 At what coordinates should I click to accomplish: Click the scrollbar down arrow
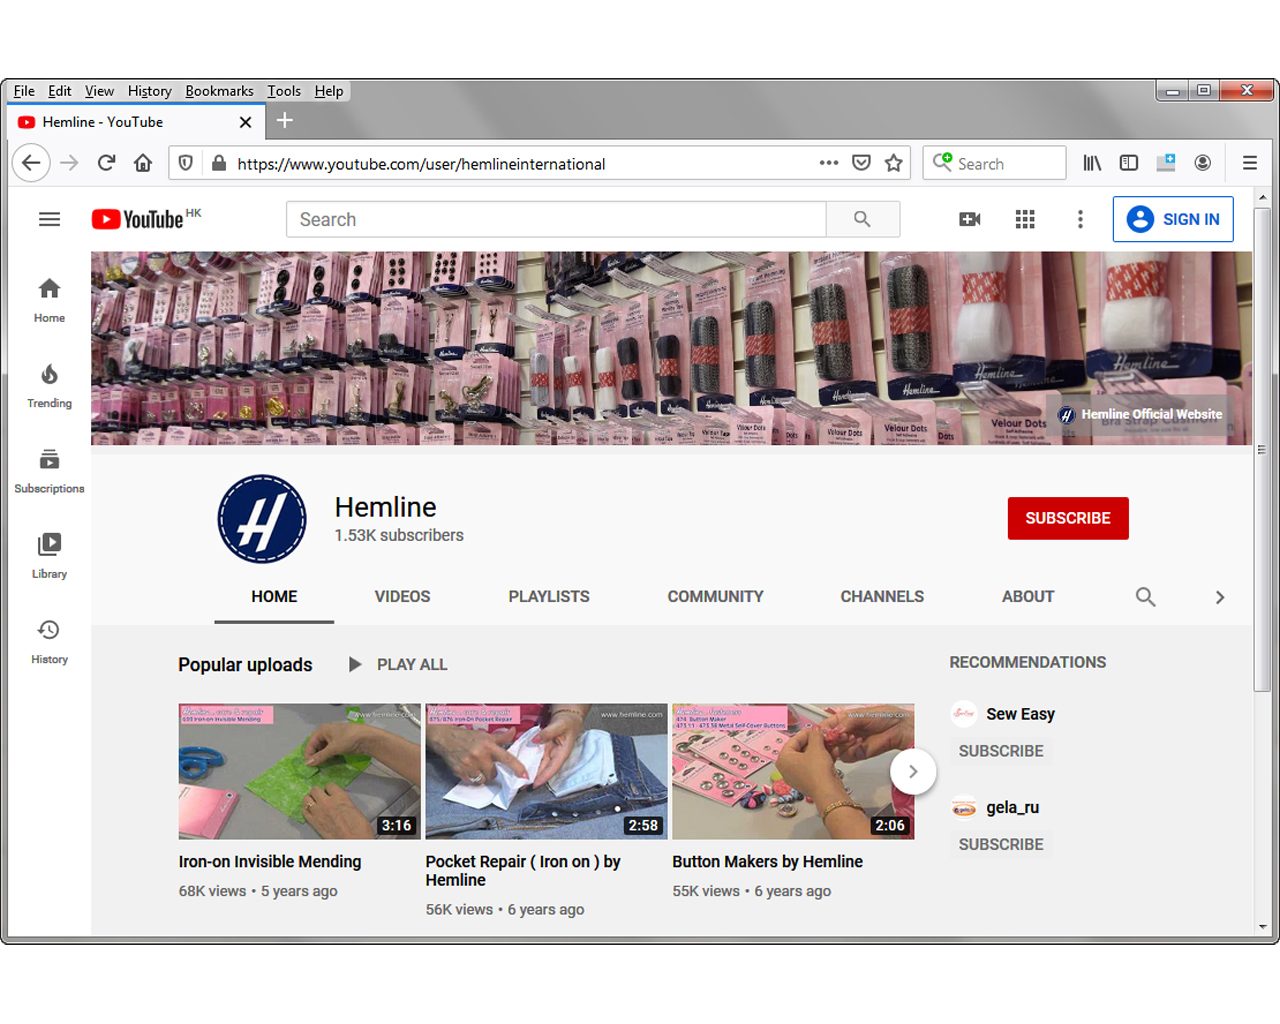[x=1262, y=927]
